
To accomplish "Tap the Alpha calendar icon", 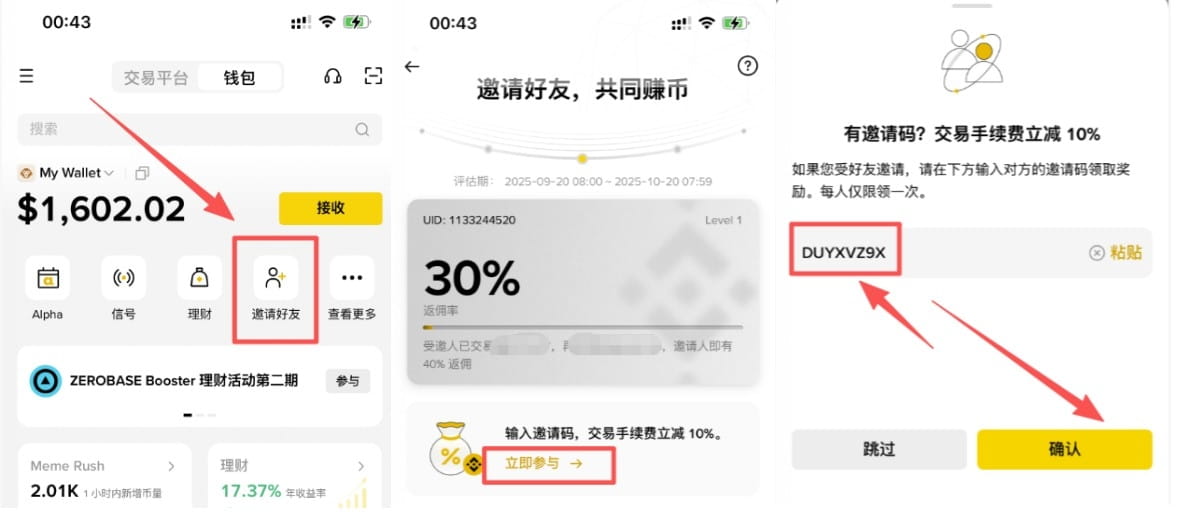I will (48, 278).
